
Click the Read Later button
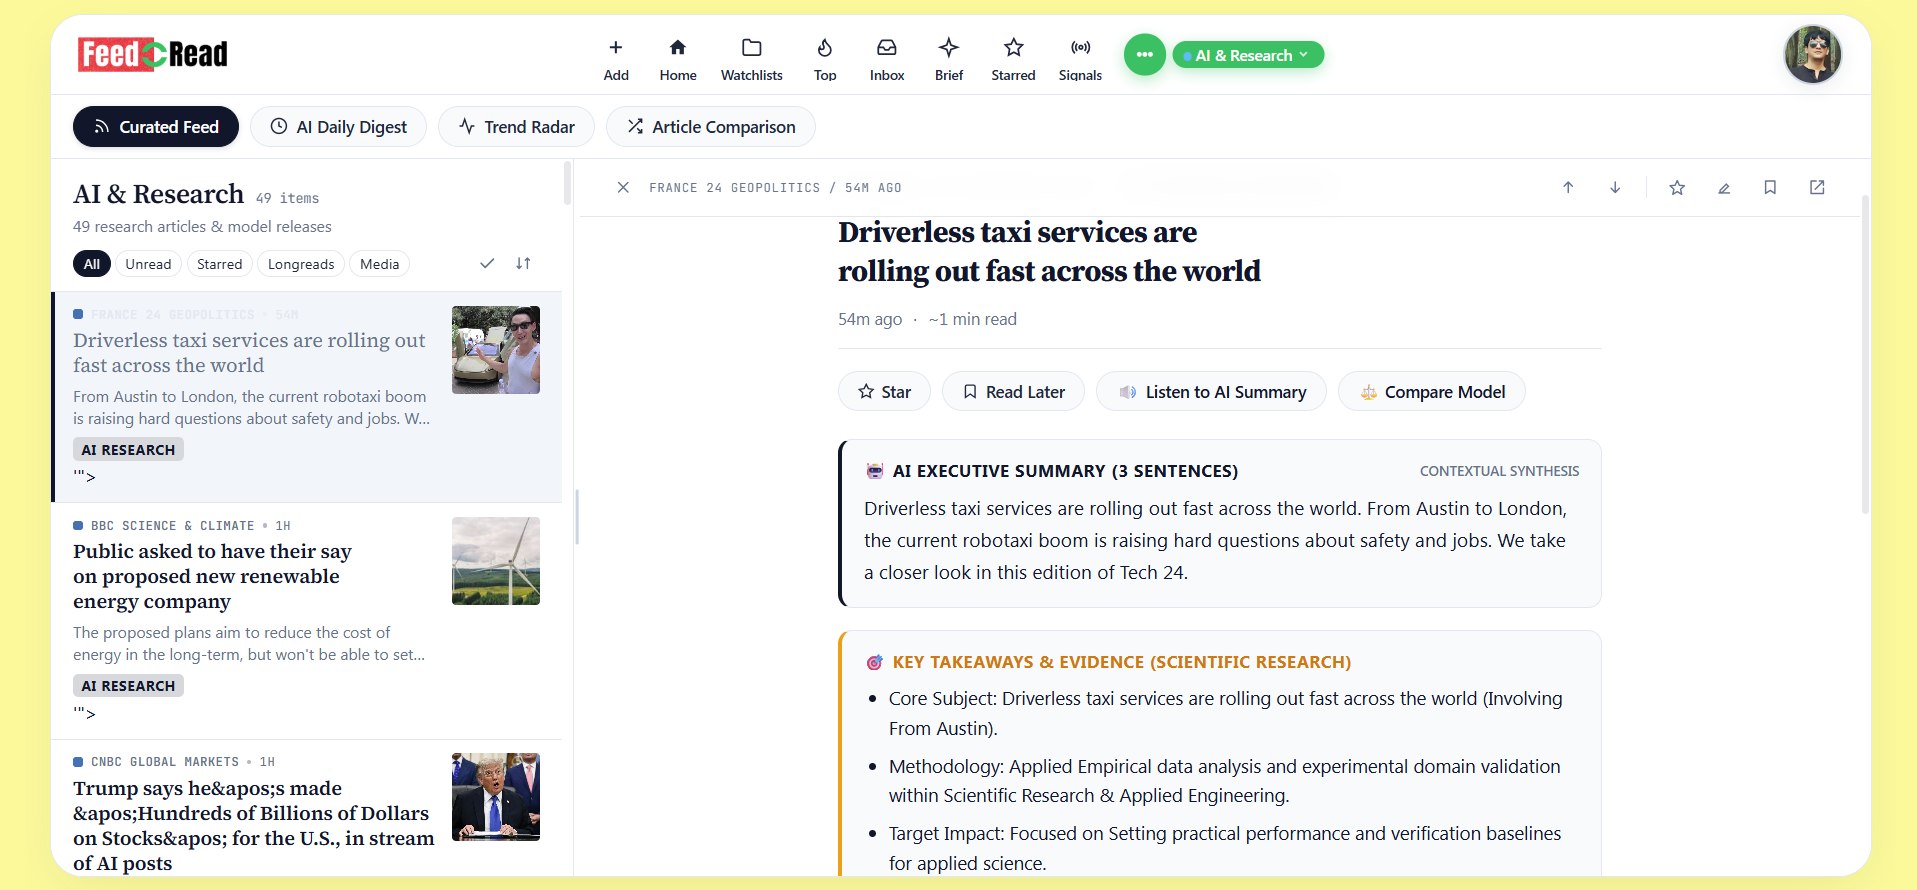1013,392
